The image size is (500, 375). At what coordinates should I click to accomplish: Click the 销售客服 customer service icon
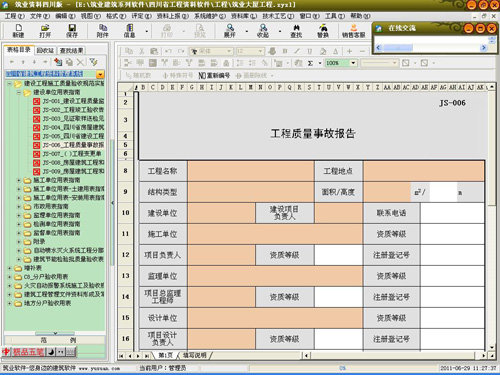tap(353, 31)
